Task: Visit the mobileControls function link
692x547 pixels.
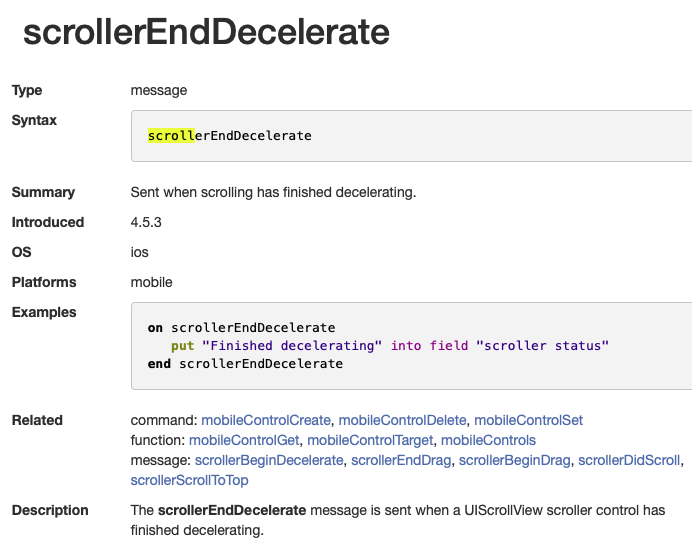Action: click(488, 440)
